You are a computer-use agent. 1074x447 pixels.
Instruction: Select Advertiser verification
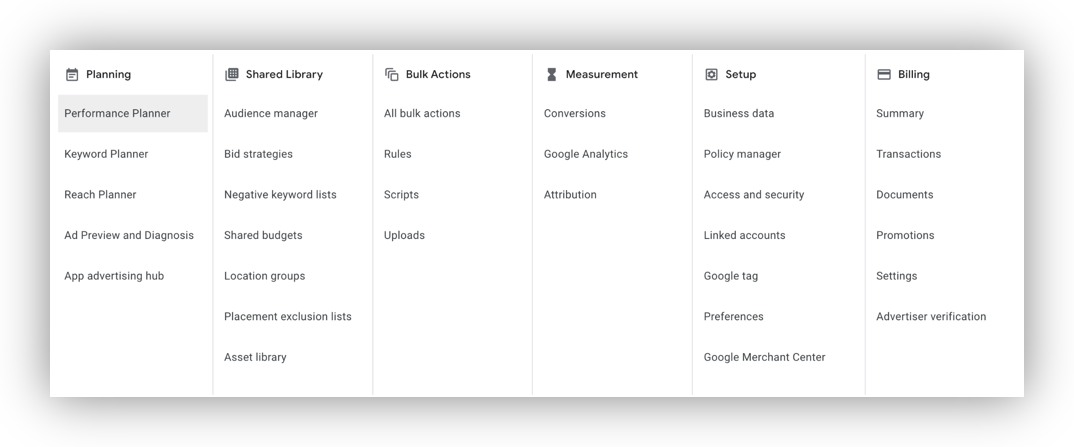pyautogui.click(x=931, y=317)
